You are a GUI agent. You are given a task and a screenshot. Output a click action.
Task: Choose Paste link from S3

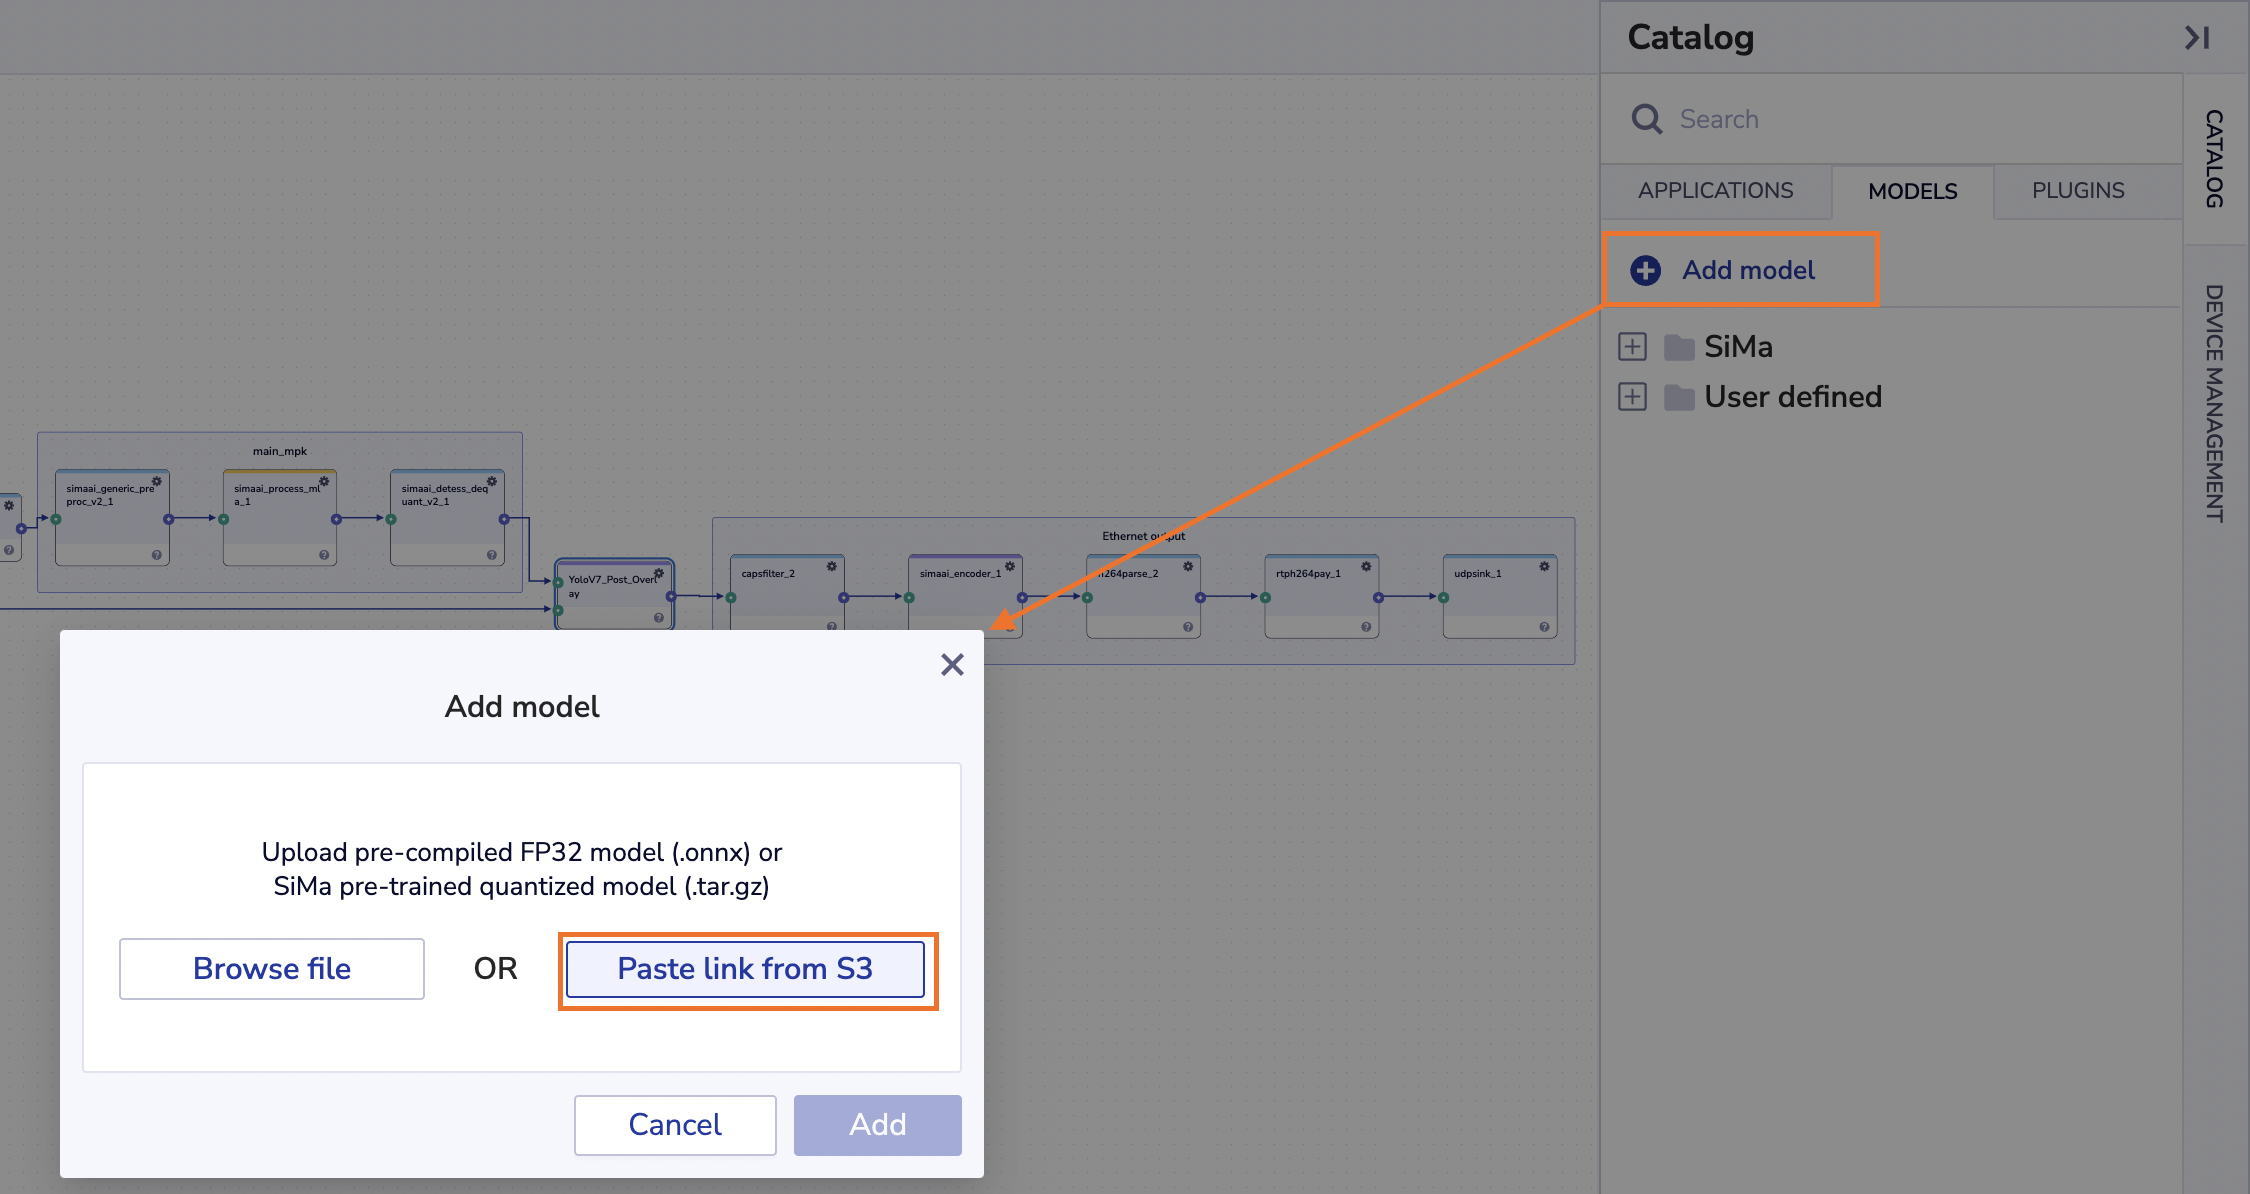coord(745,968)
